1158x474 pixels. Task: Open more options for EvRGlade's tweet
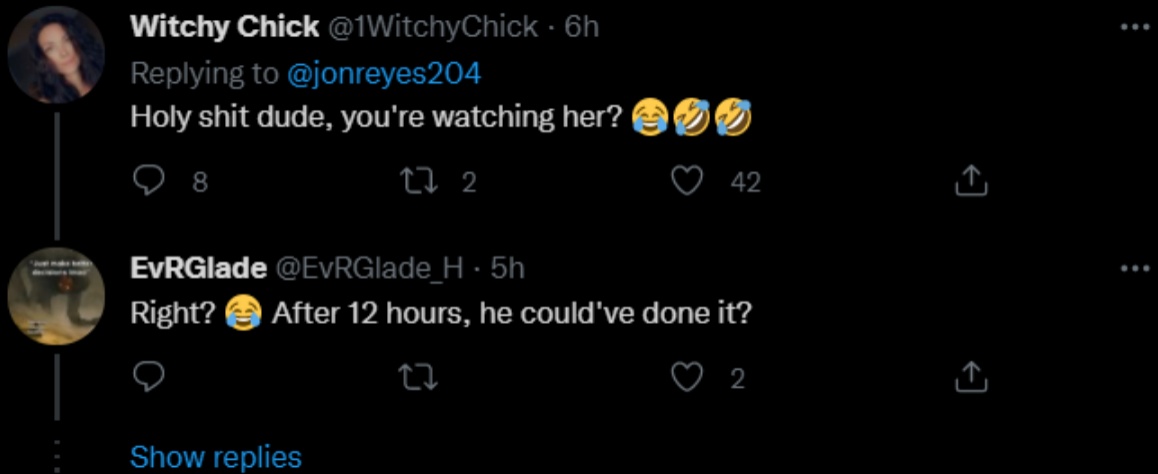coord(1135,268)
